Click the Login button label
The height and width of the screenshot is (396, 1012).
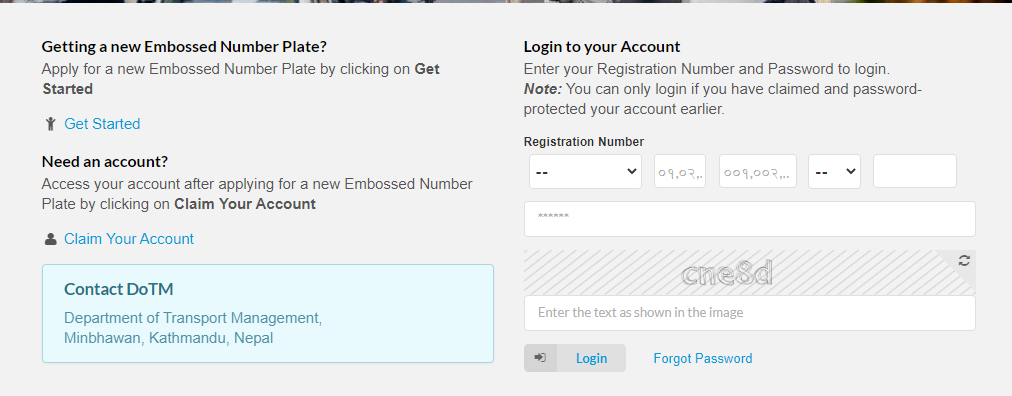pos(591,359)
